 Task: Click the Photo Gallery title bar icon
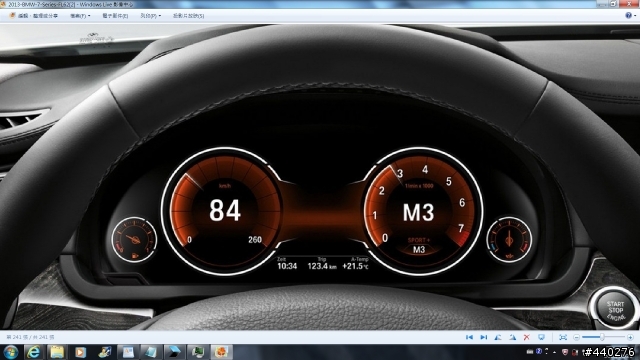click(3, 4)
